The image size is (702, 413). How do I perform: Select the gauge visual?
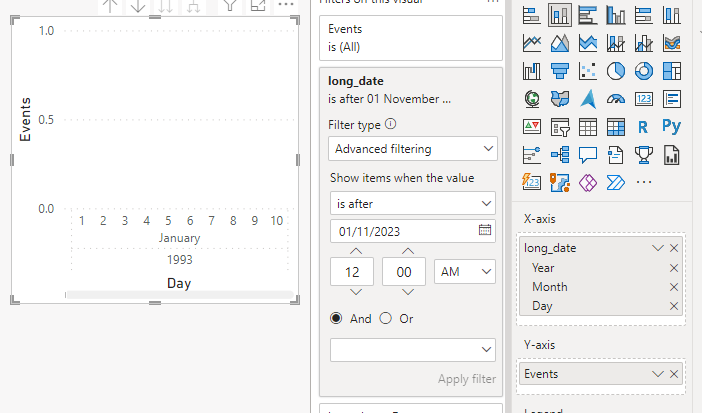click(x=616, y=99)
